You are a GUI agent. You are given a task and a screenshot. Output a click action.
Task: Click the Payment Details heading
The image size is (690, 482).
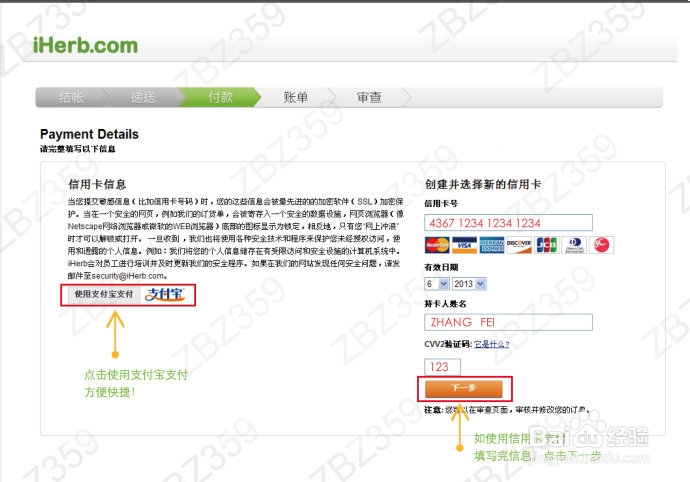tap(89, 134)
